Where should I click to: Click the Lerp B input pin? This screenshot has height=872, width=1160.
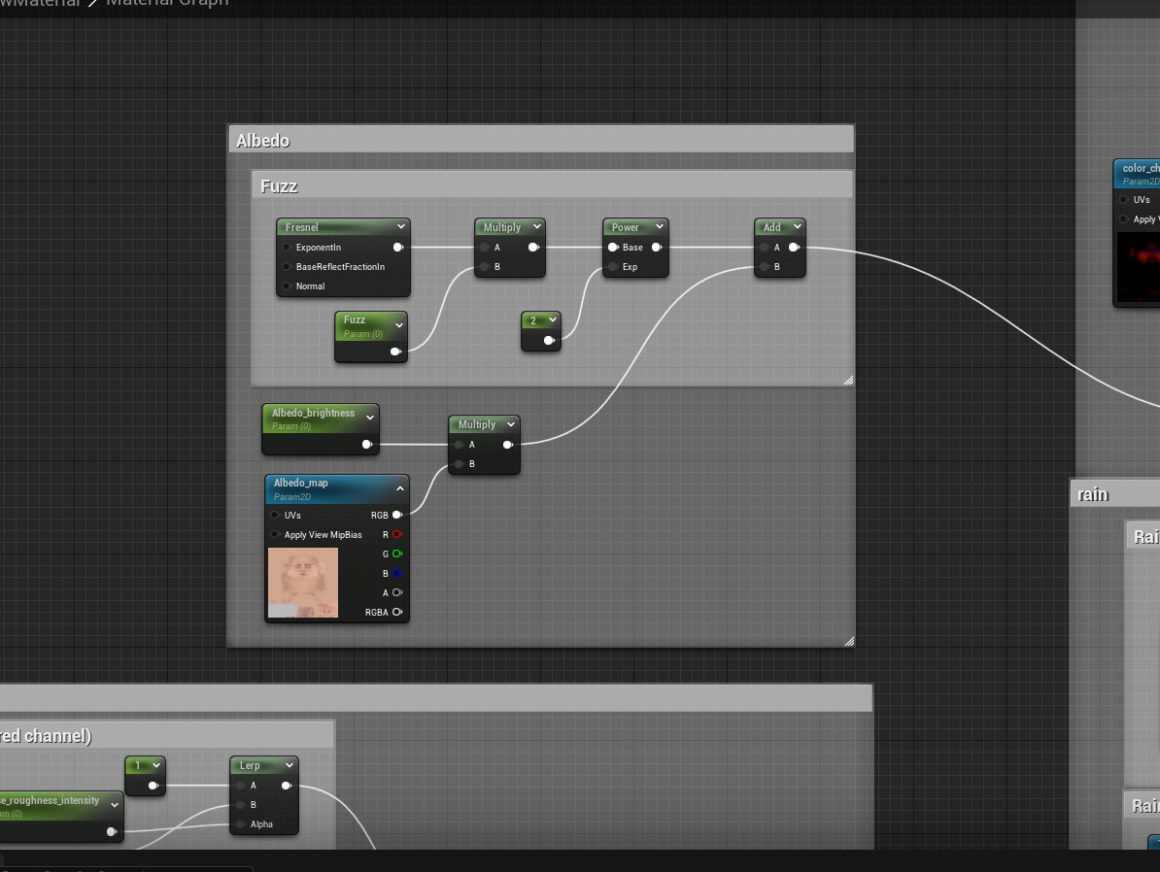(240, 805)
